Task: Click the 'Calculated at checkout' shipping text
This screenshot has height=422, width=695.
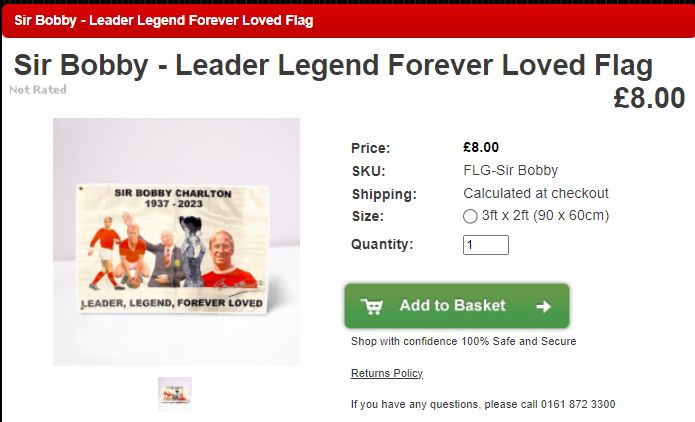Action: click(x=536, y=193)
